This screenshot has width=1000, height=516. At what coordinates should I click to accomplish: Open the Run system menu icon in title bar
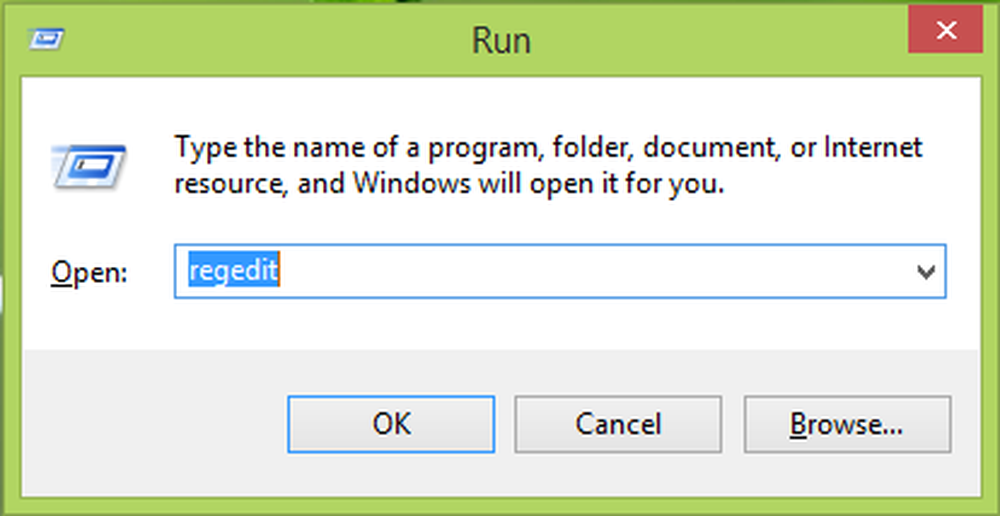click(46, 40)
